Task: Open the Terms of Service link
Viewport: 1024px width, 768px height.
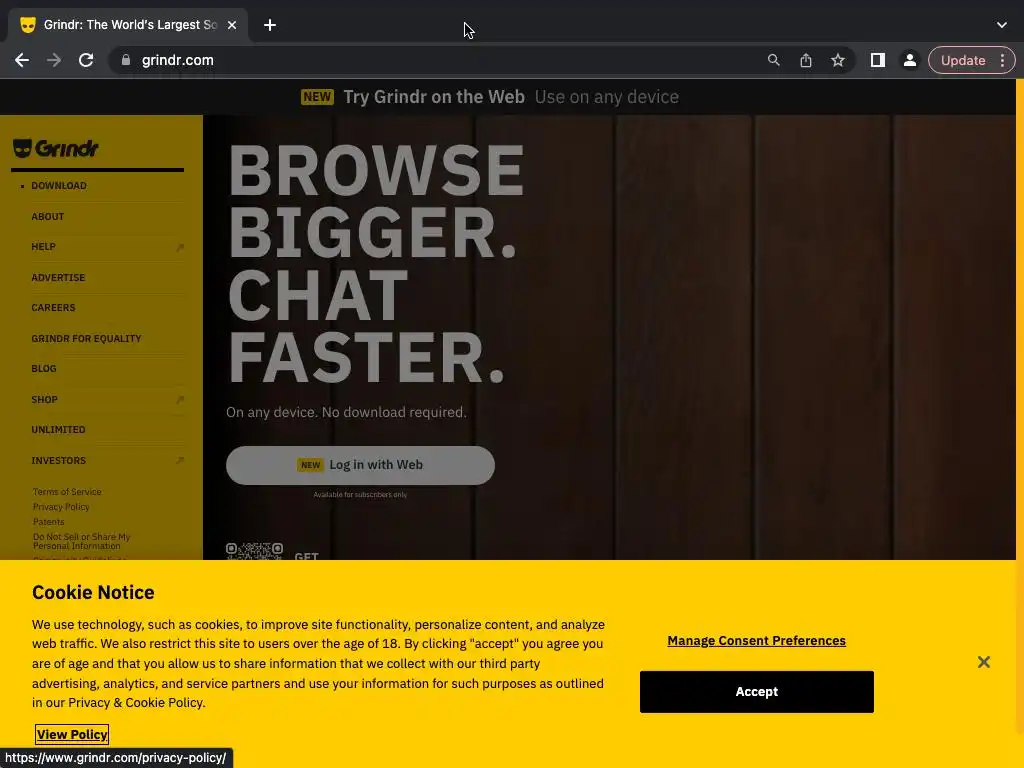Action: (67, 492)
